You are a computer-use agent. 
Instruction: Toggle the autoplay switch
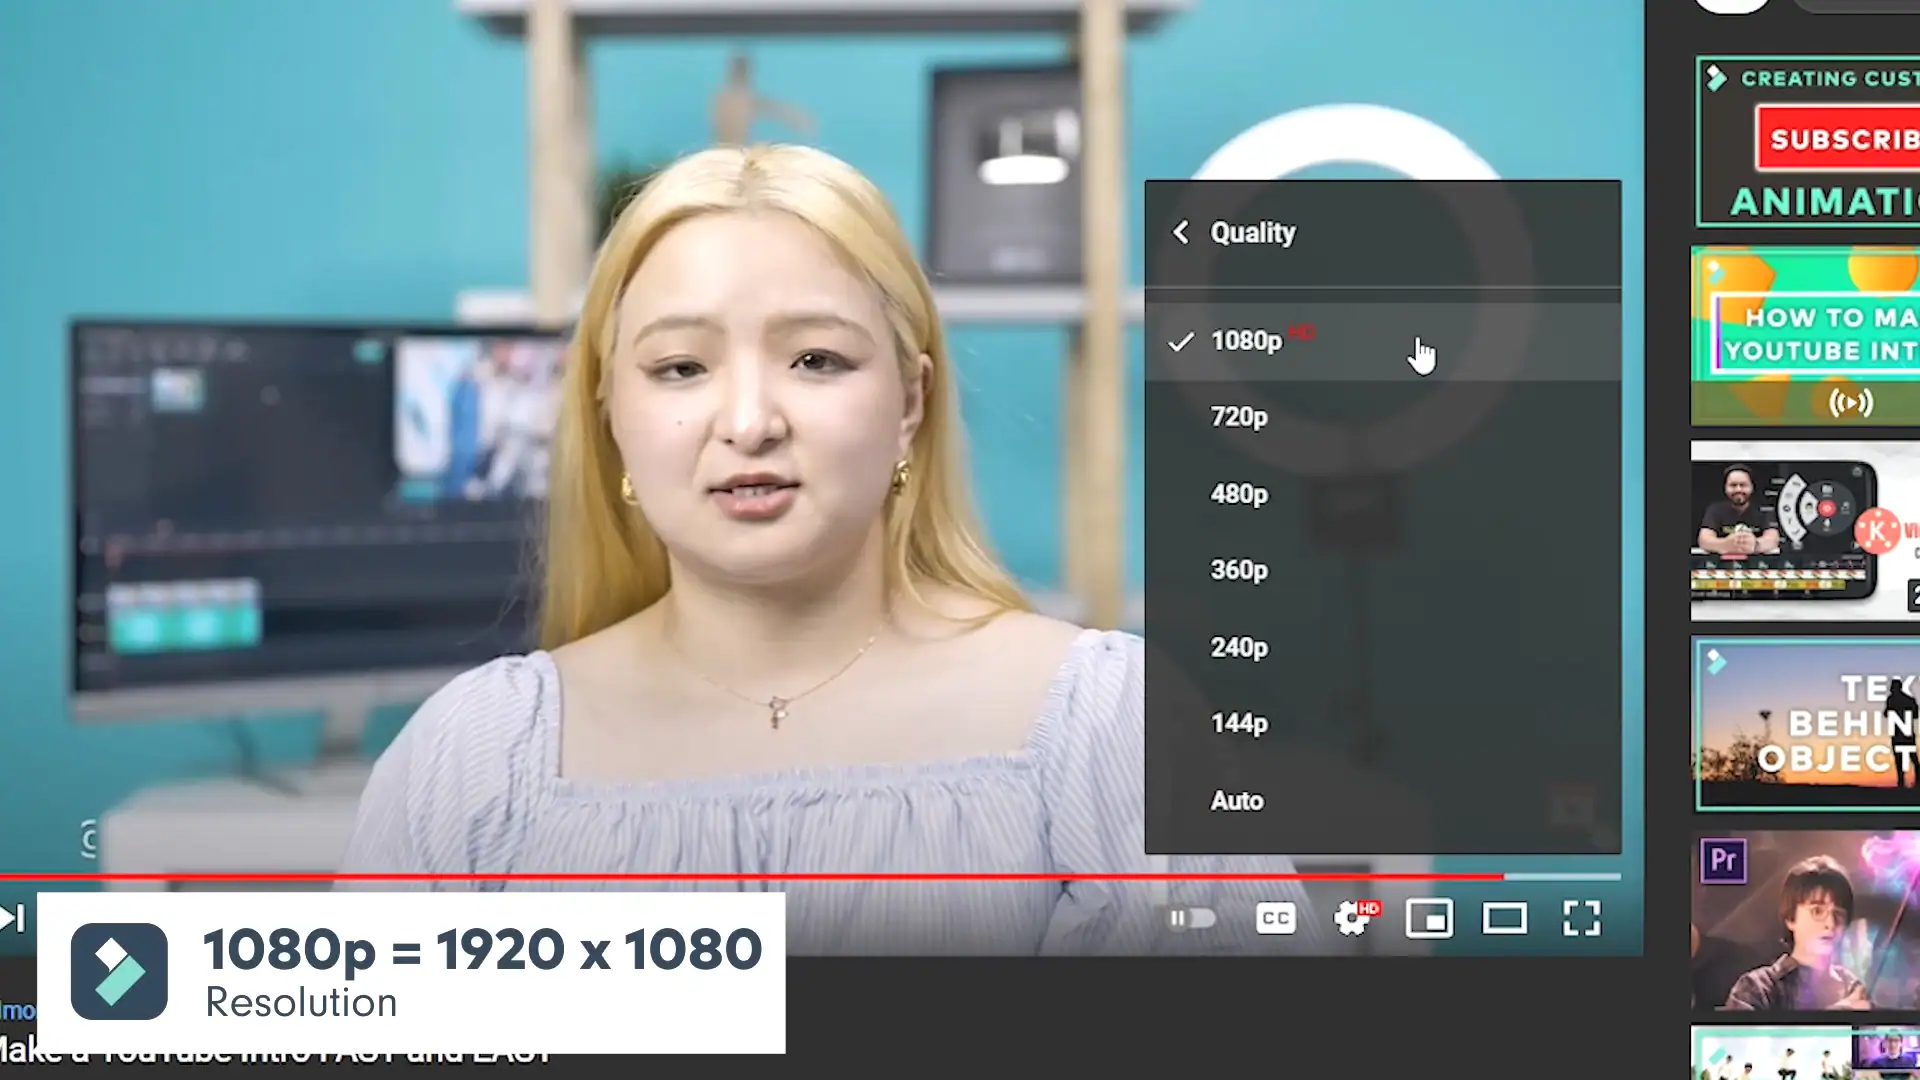click(1192, 918)
